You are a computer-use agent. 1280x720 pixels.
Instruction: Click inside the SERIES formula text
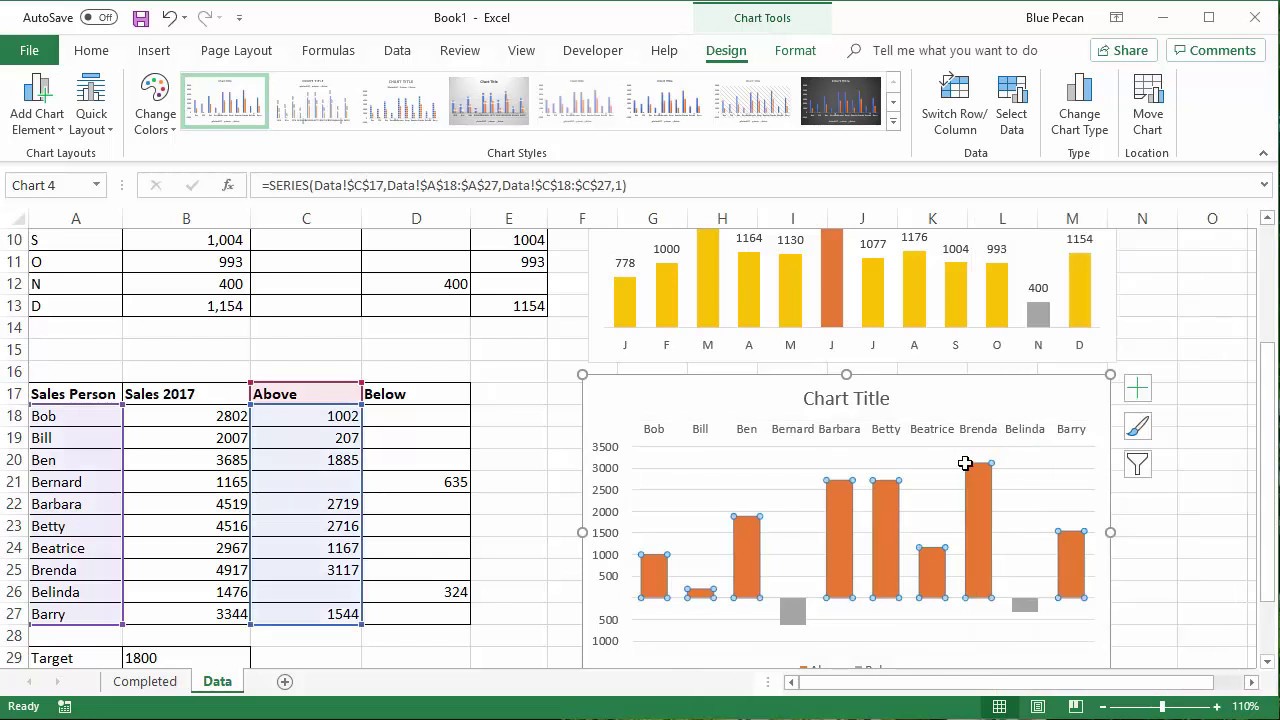click(x=444, y=185)
